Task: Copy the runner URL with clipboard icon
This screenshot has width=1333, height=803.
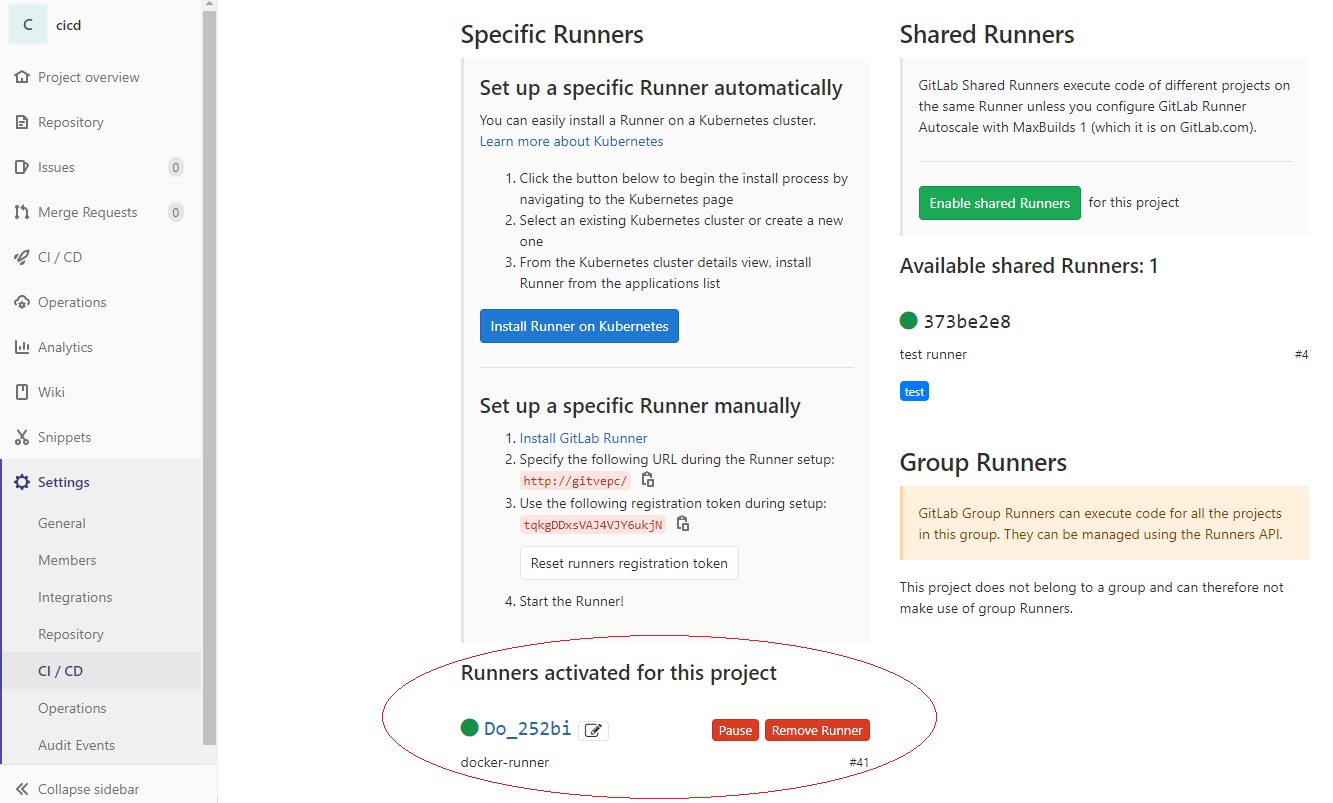Action: click(648, 480)
